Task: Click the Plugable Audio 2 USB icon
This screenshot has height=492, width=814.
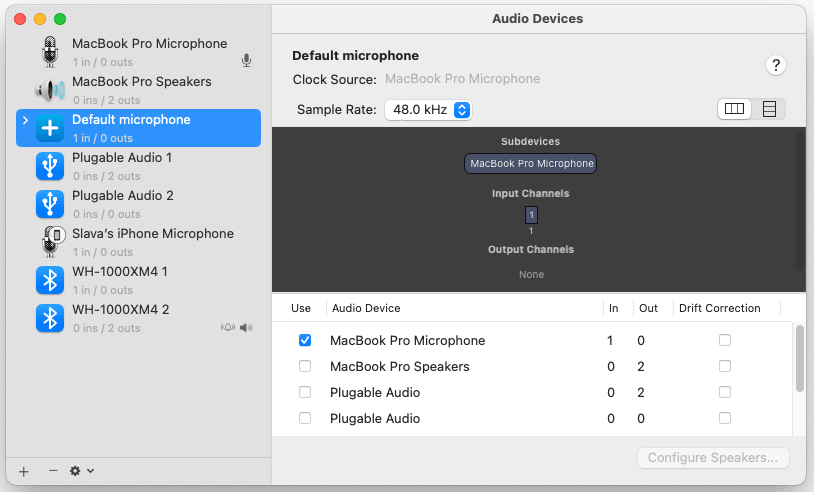Action: (x=50, y=204)
